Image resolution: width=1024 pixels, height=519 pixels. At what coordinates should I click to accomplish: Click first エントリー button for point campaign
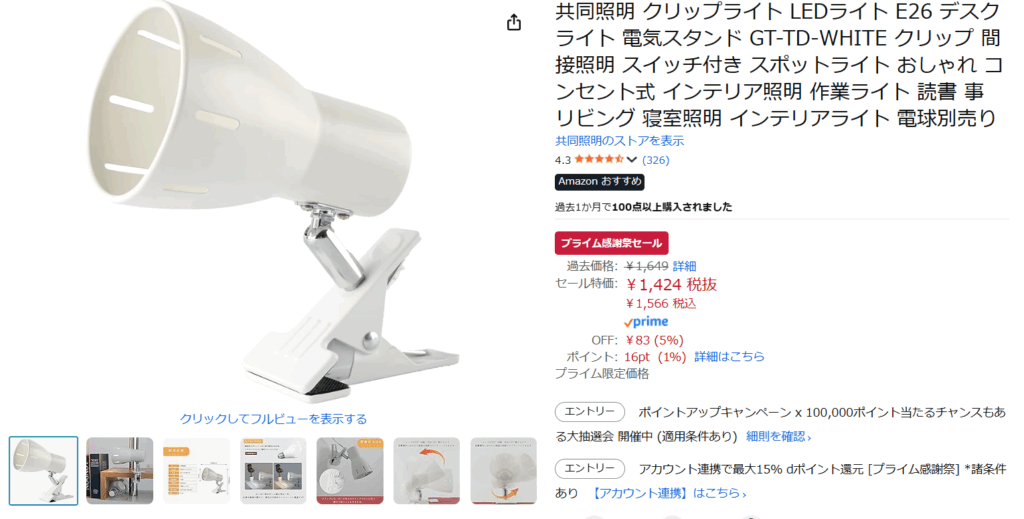590,412
